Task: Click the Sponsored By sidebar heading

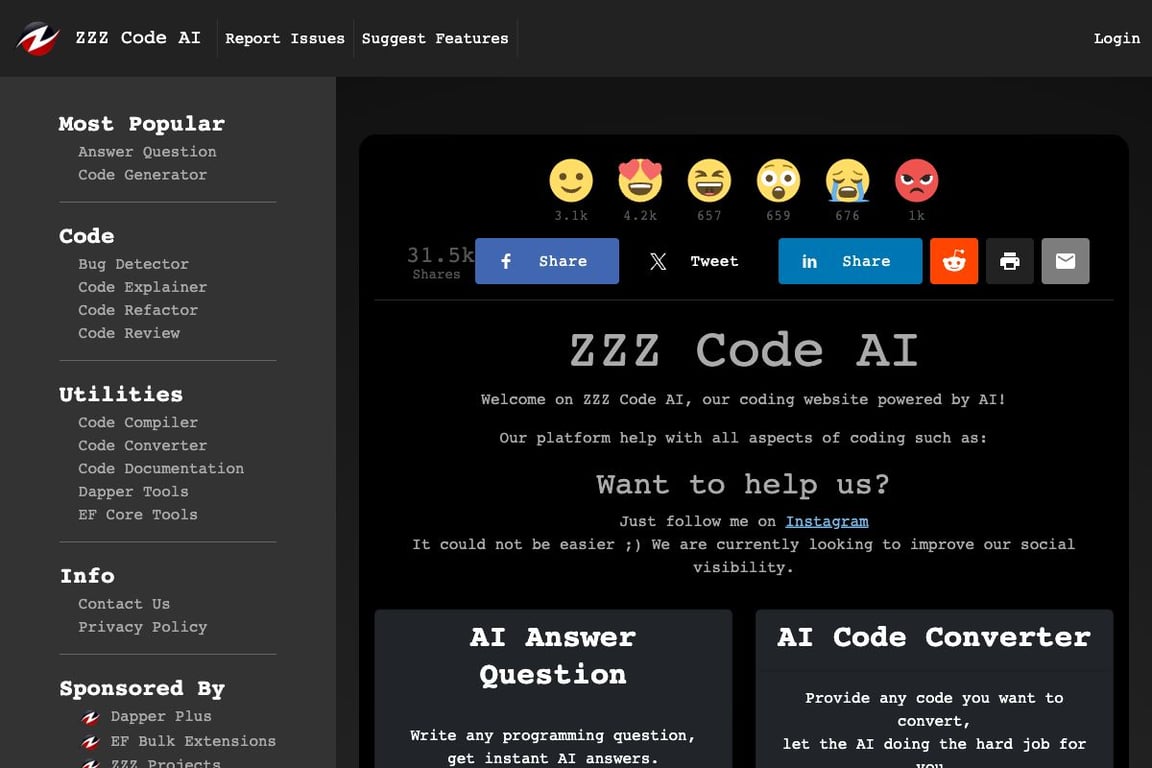Action: [x=142, y=689]
